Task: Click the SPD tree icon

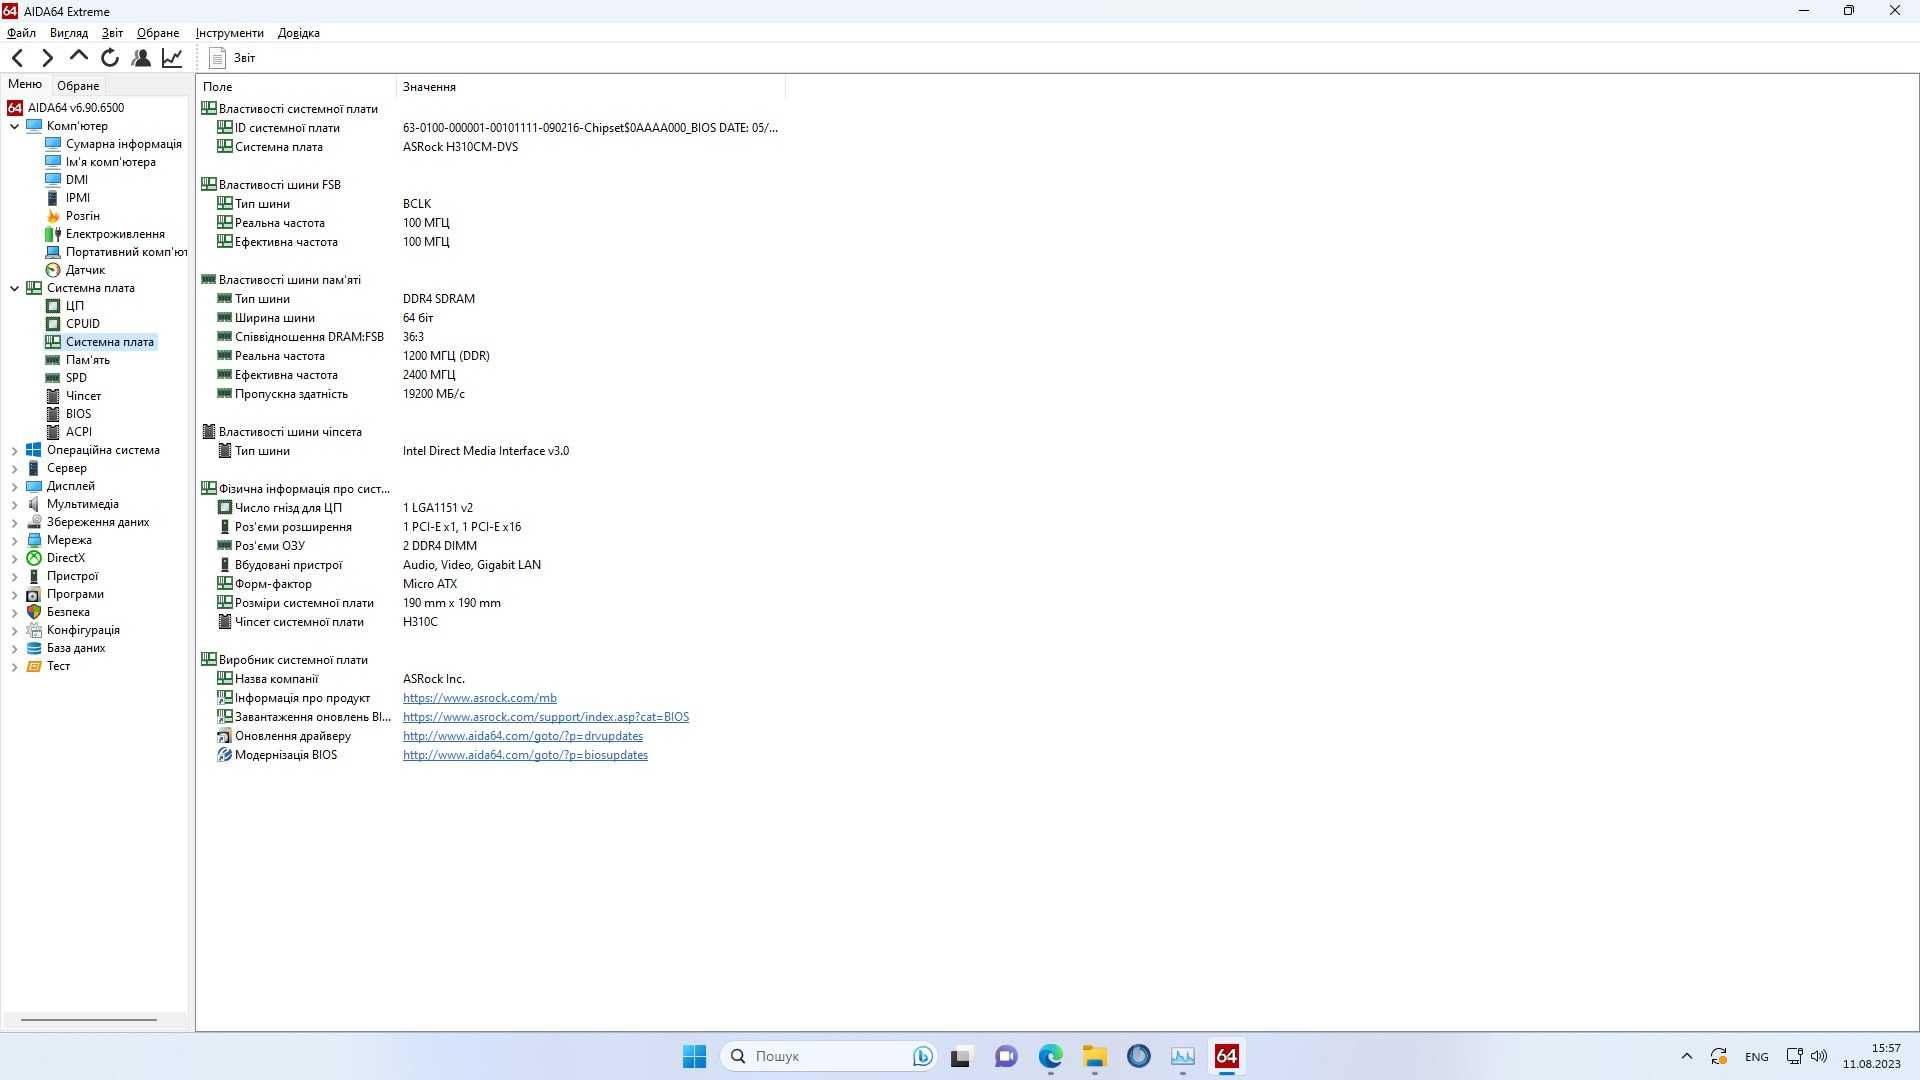Action: click(53, 378)
